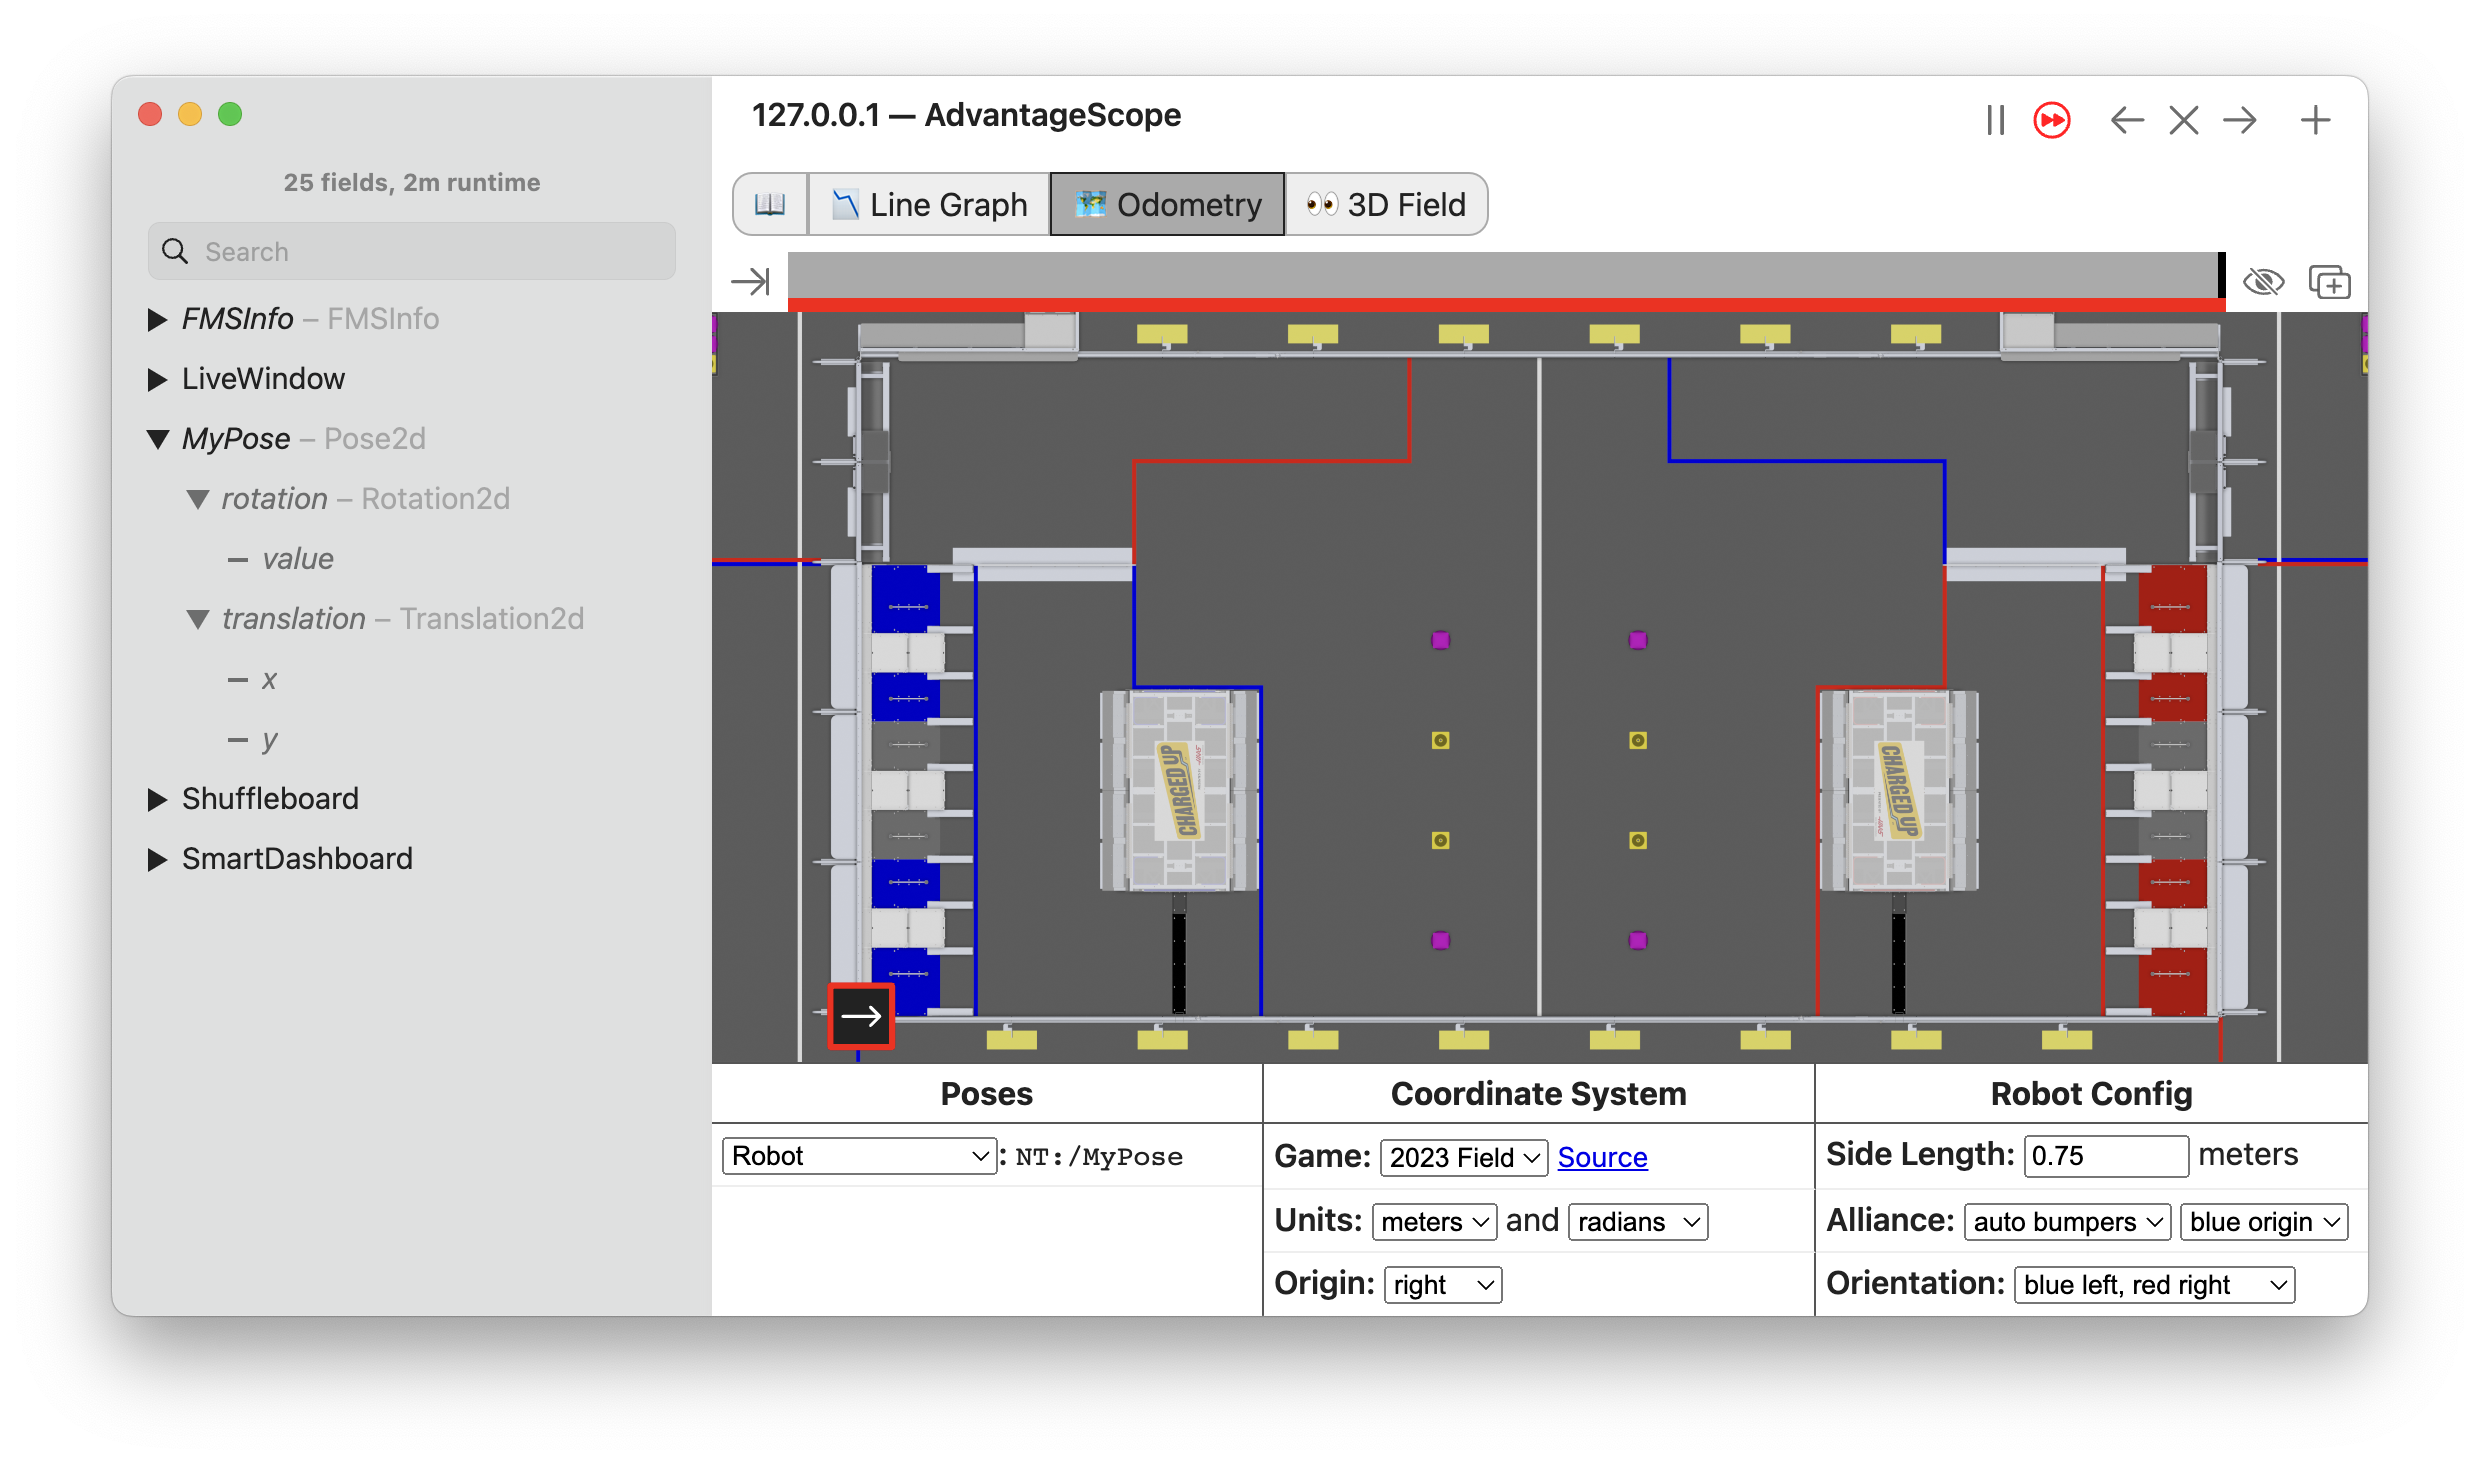
Task: Expand the SmartDashboard tree item
Action: tap(157, 859)
